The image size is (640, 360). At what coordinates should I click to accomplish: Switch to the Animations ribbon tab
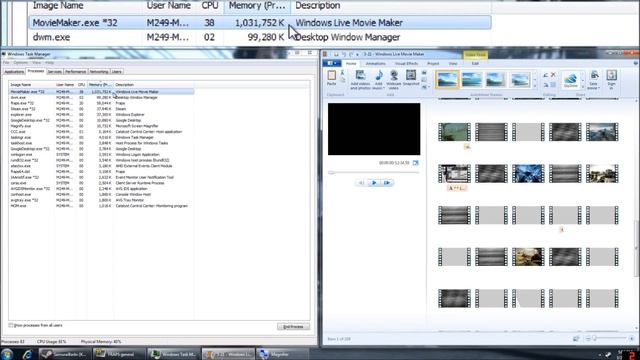click(x=375, y=64)
